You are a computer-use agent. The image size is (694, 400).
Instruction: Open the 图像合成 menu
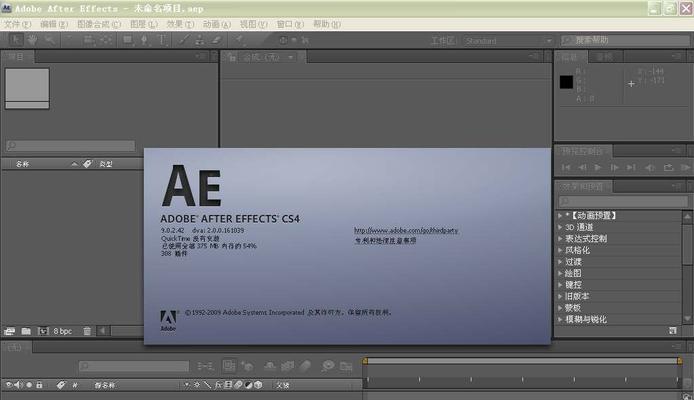[x=99, y=24]
